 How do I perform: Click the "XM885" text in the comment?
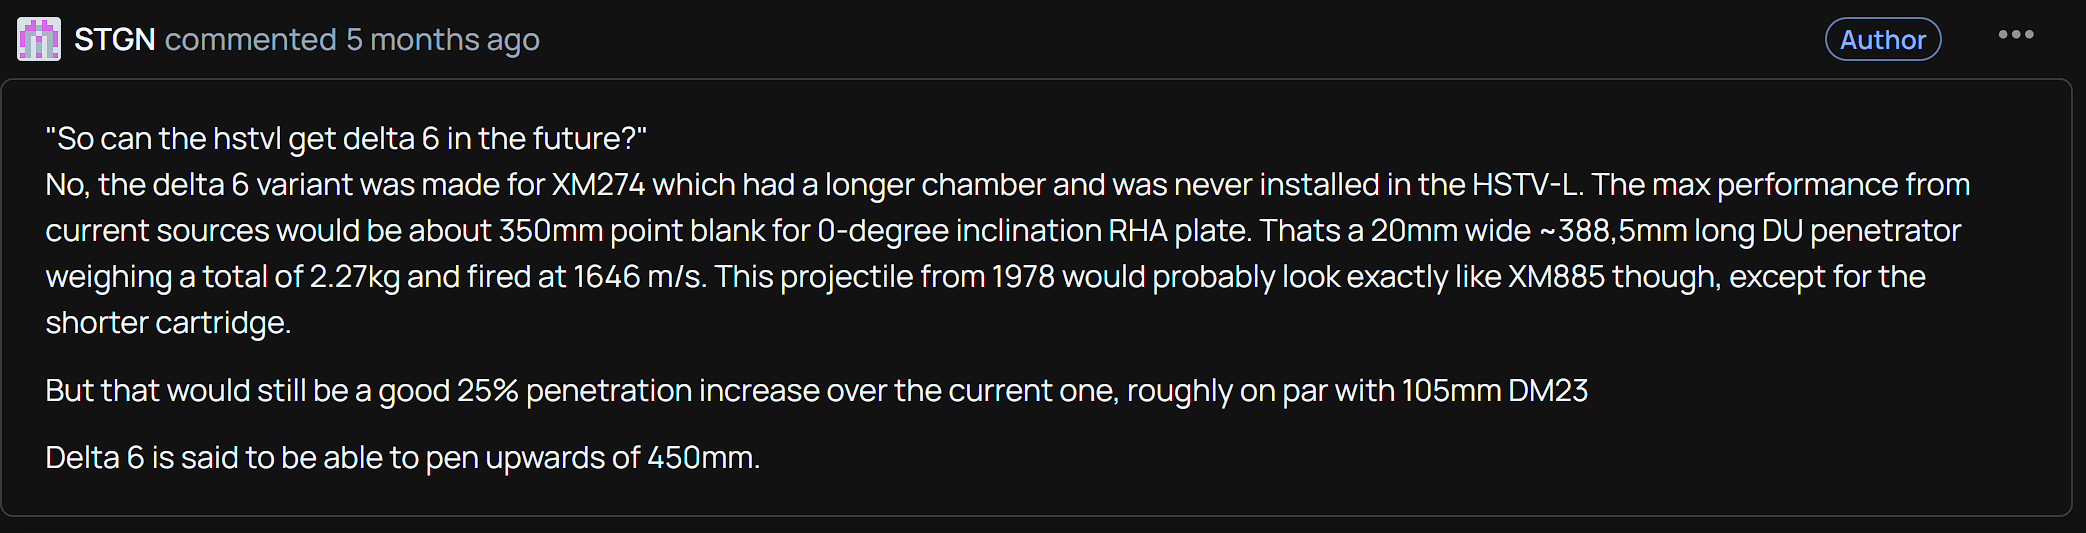point(1556,276)
